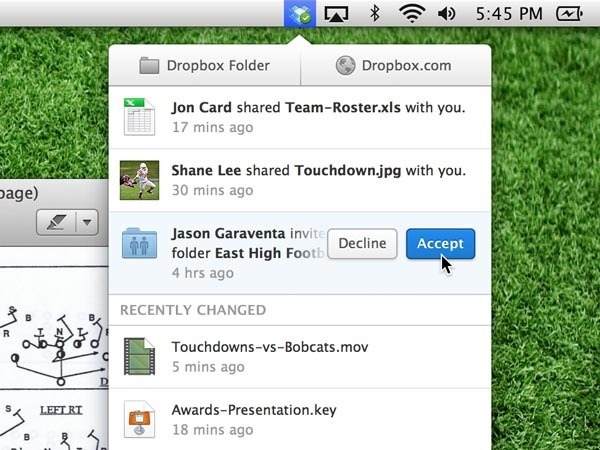Click the Touchdowns-vs-Bobcats.mov movie file icon
The height and width of the screenshot is (450, 600).
coord(139,356)
